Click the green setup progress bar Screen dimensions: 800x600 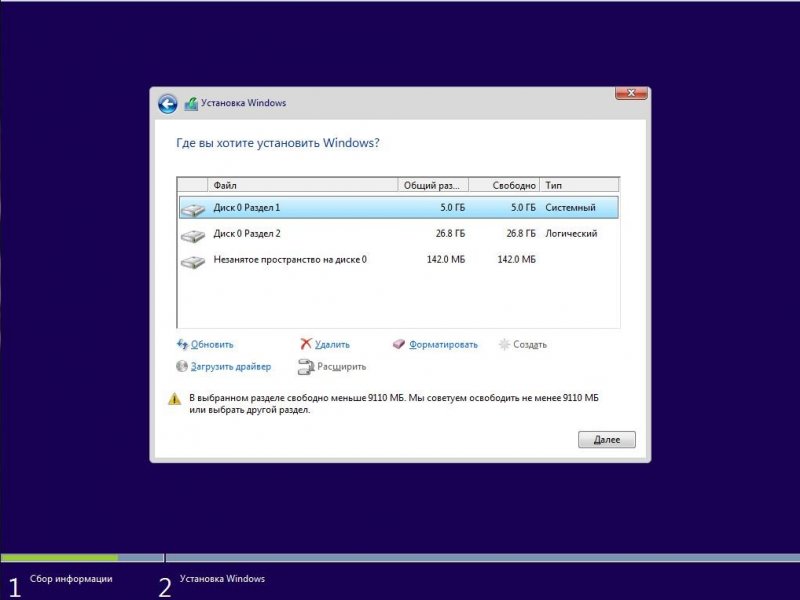tap(59, 558)
